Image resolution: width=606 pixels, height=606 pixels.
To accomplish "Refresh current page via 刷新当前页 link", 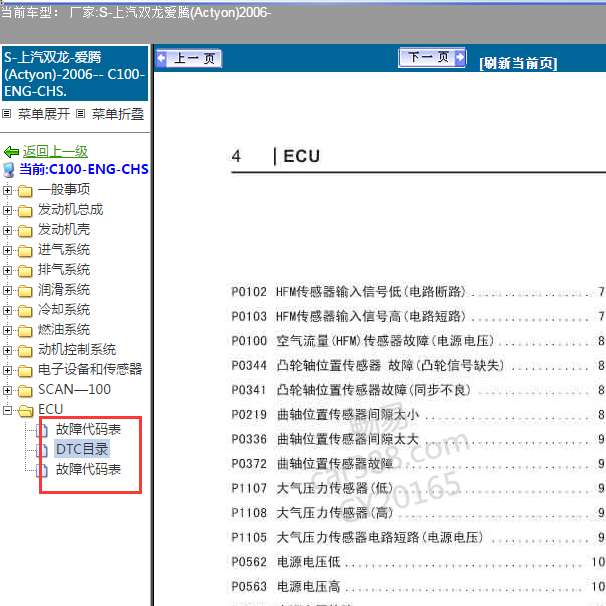I will tap(518, 63).
